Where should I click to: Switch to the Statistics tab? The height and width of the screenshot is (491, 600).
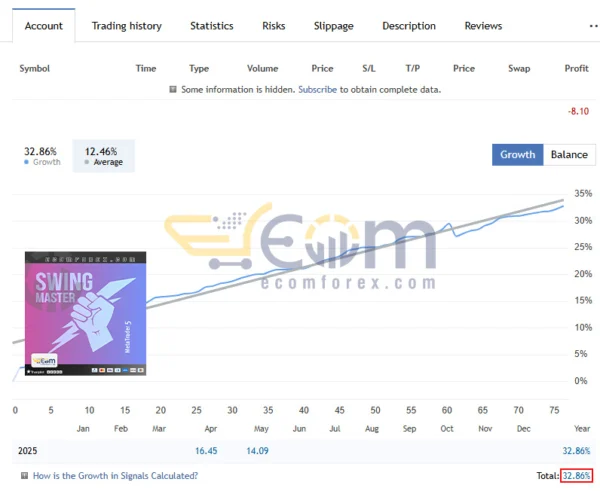(x=212, y=26)
